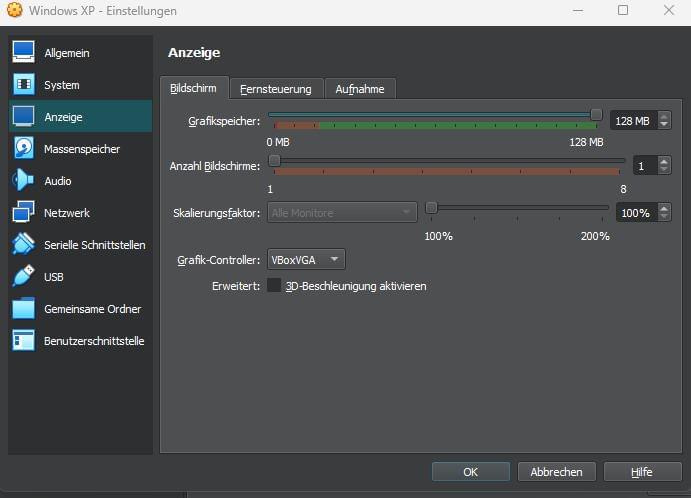
Task: Open the Grafik-Controller VBoxVGA dropdown
Action: tap(306, 260)
